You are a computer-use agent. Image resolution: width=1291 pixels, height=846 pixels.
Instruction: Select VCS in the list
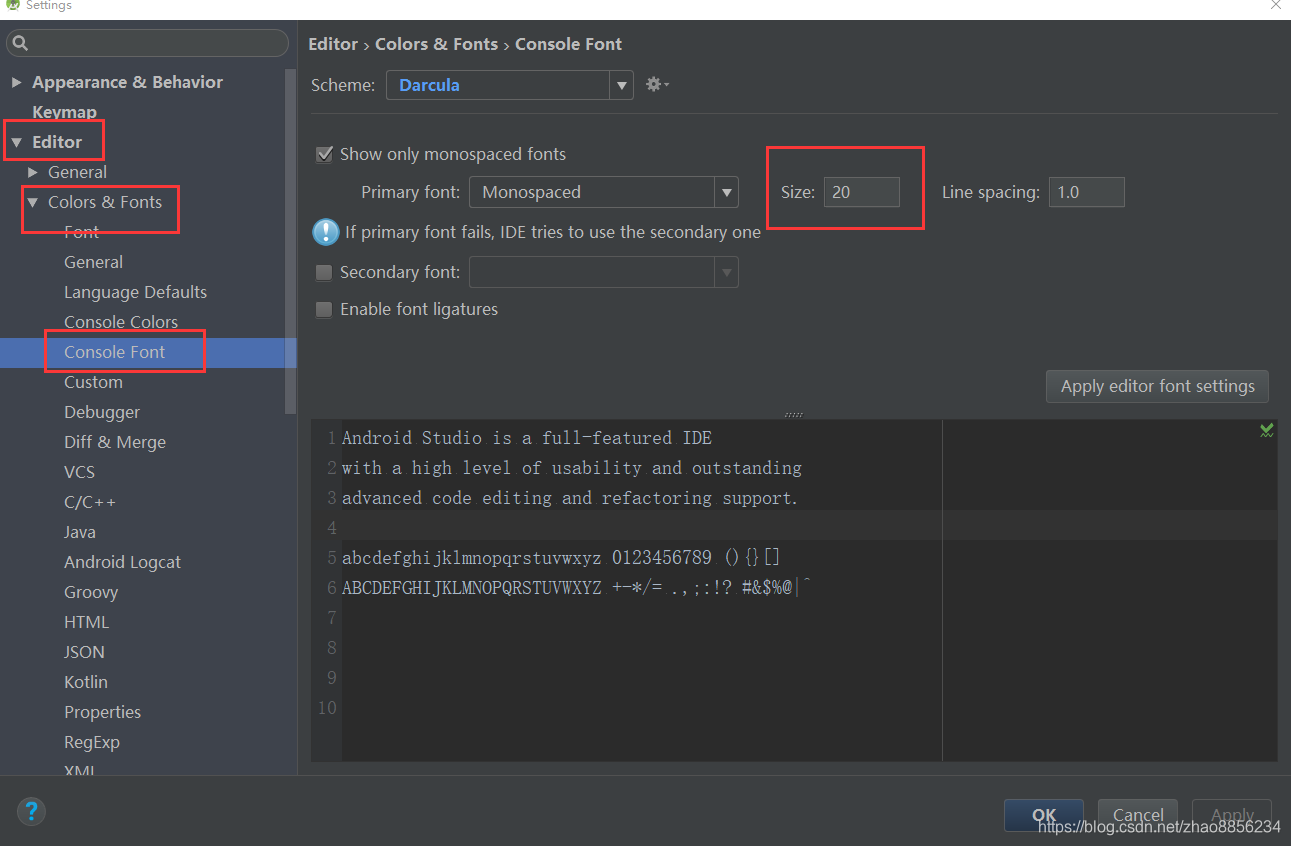[79, 472]
